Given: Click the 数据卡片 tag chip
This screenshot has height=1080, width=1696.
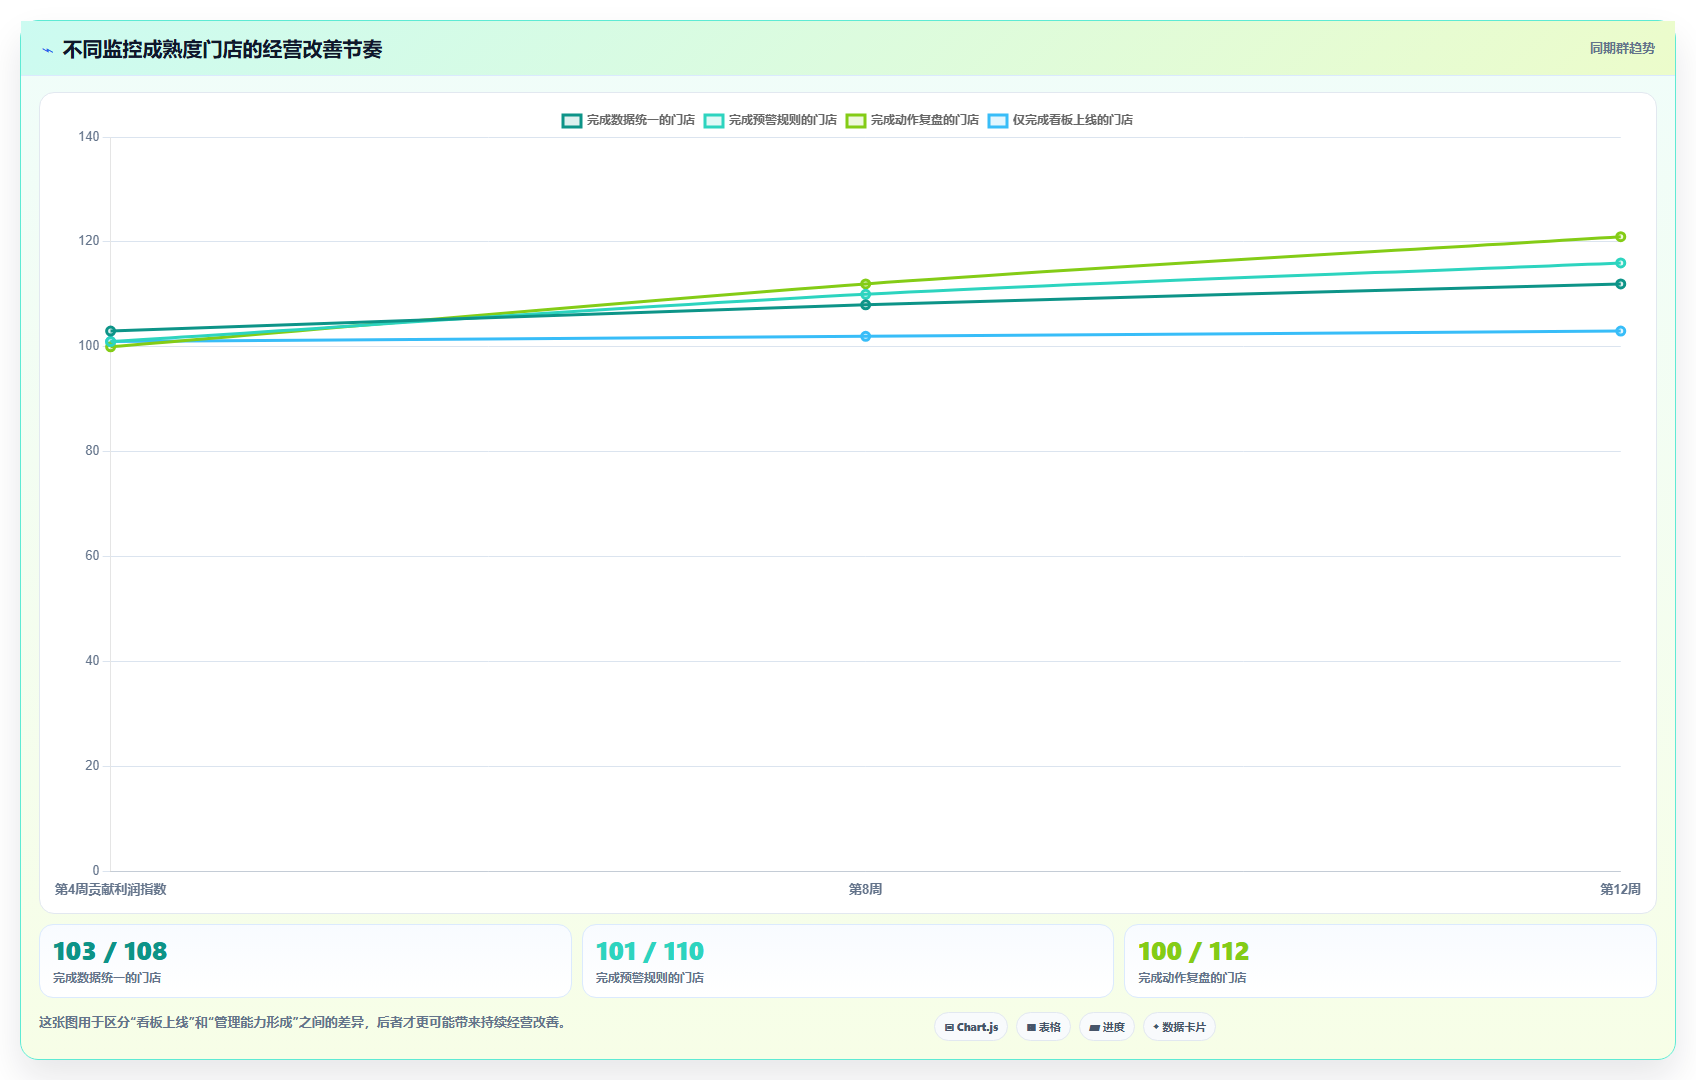Looking at the screenshot, I should click(x=1179, y=1027).
